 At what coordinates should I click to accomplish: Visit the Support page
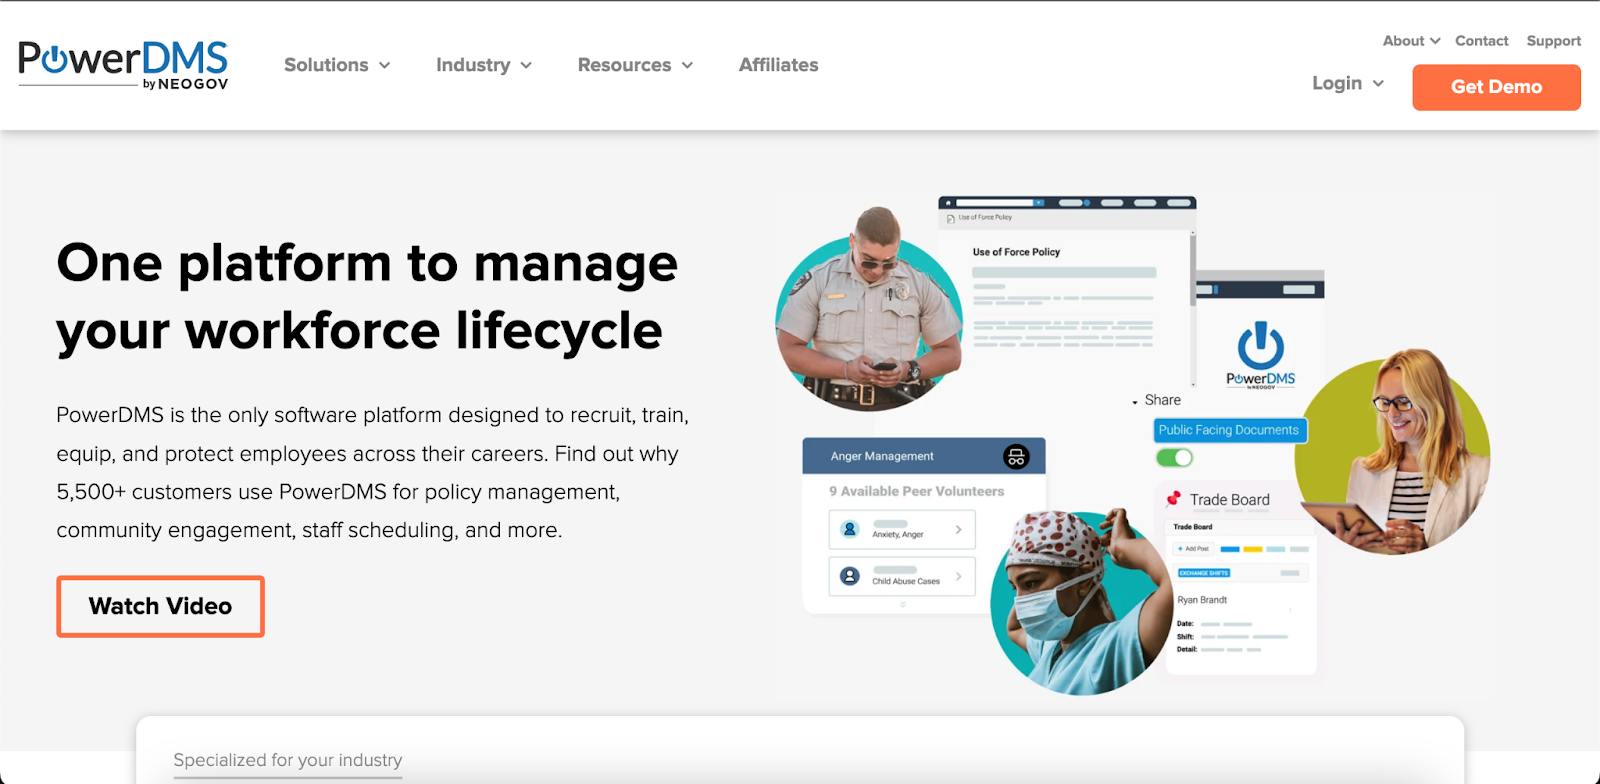coord(1553,41)
